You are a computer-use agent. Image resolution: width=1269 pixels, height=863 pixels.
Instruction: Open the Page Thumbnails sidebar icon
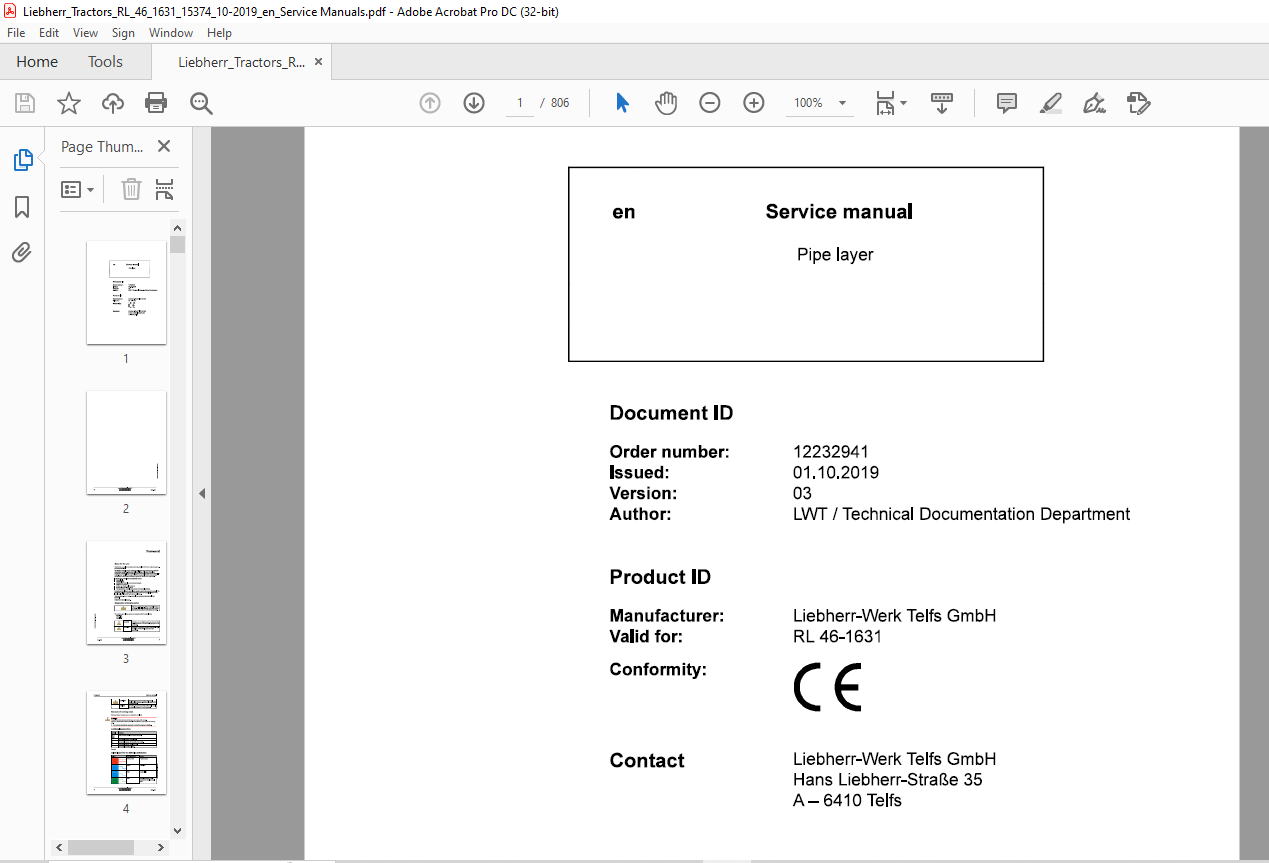pos(22,160)
